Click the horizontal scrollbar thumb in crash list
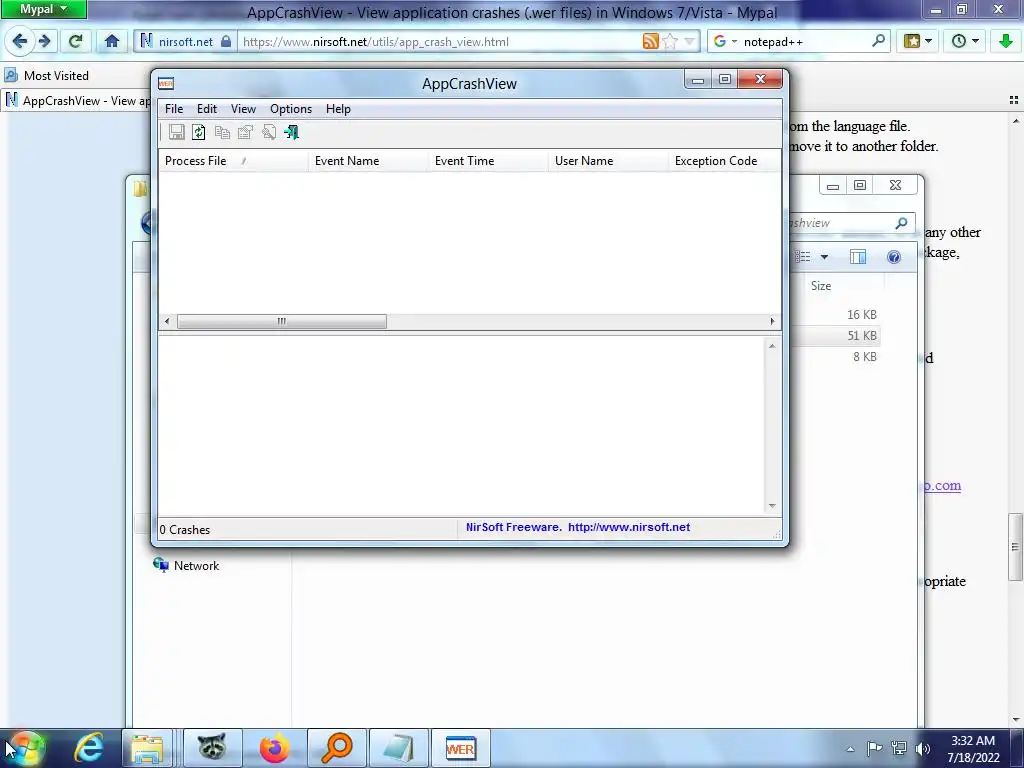Screen dimensions: 1024x768 point(281,321)
